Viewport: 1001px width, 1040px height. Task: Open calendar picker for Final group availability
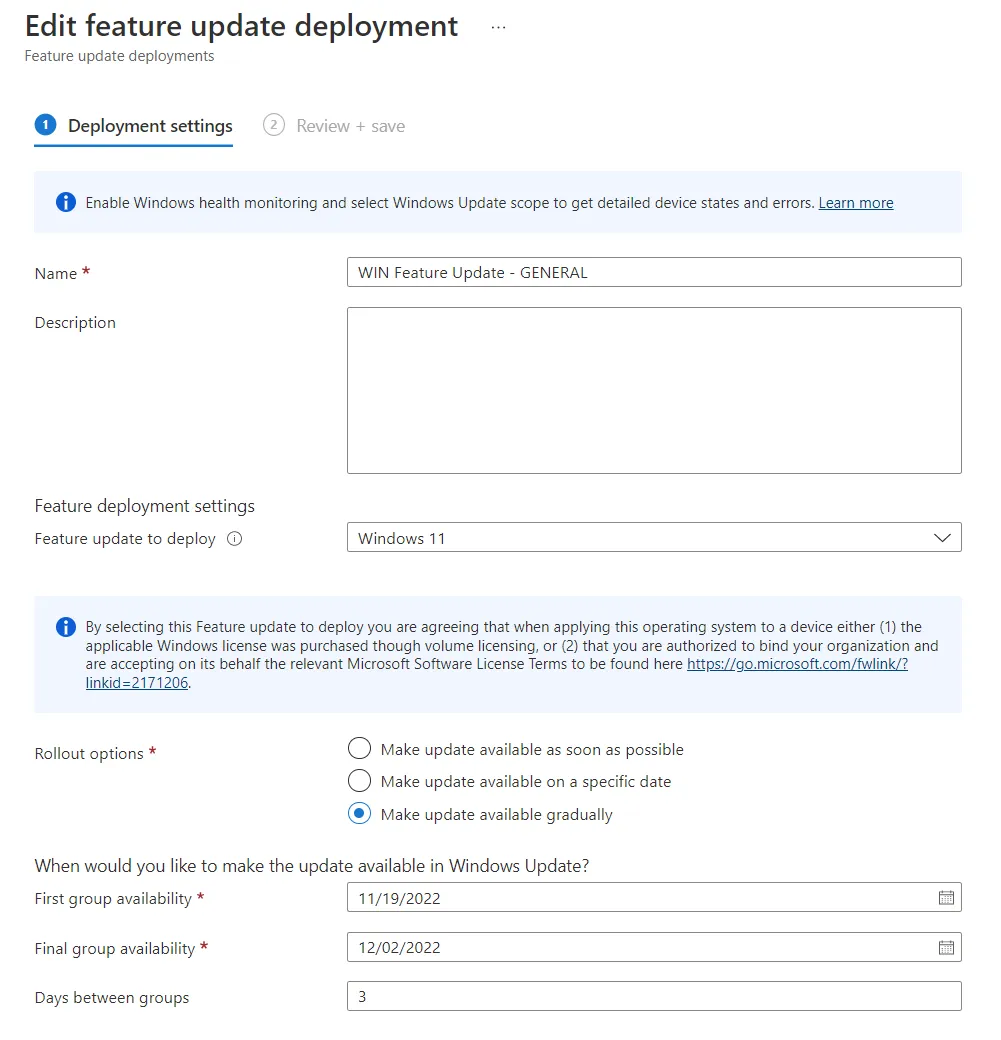(946, 947)
